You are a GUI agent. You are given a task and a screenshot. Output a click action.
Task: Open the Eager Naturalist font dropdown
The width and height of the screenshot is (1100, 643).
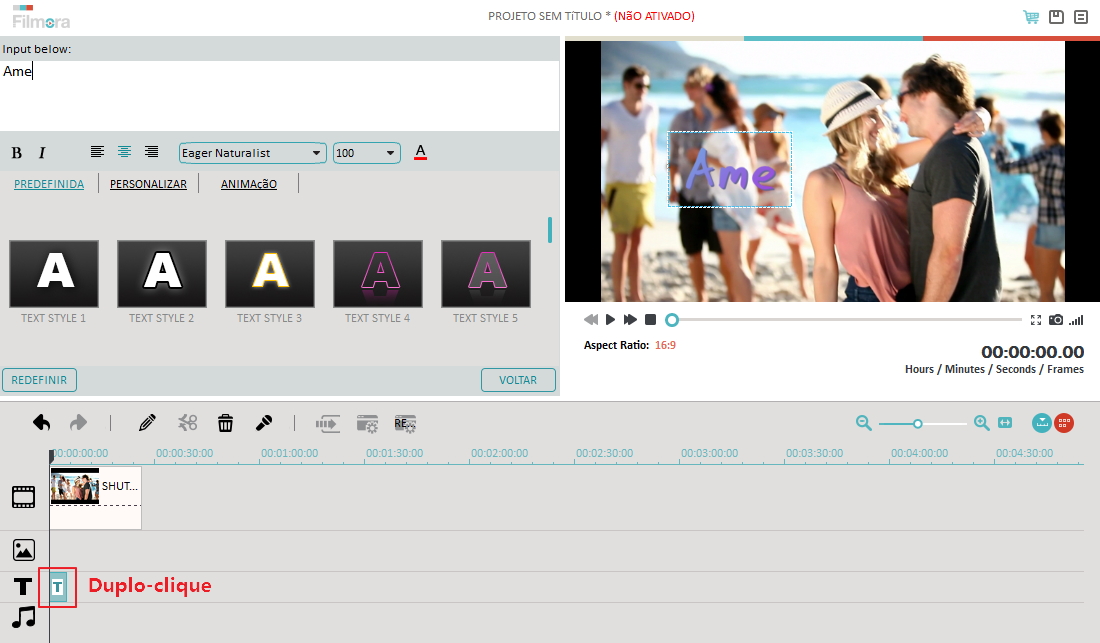click(250, 153)
